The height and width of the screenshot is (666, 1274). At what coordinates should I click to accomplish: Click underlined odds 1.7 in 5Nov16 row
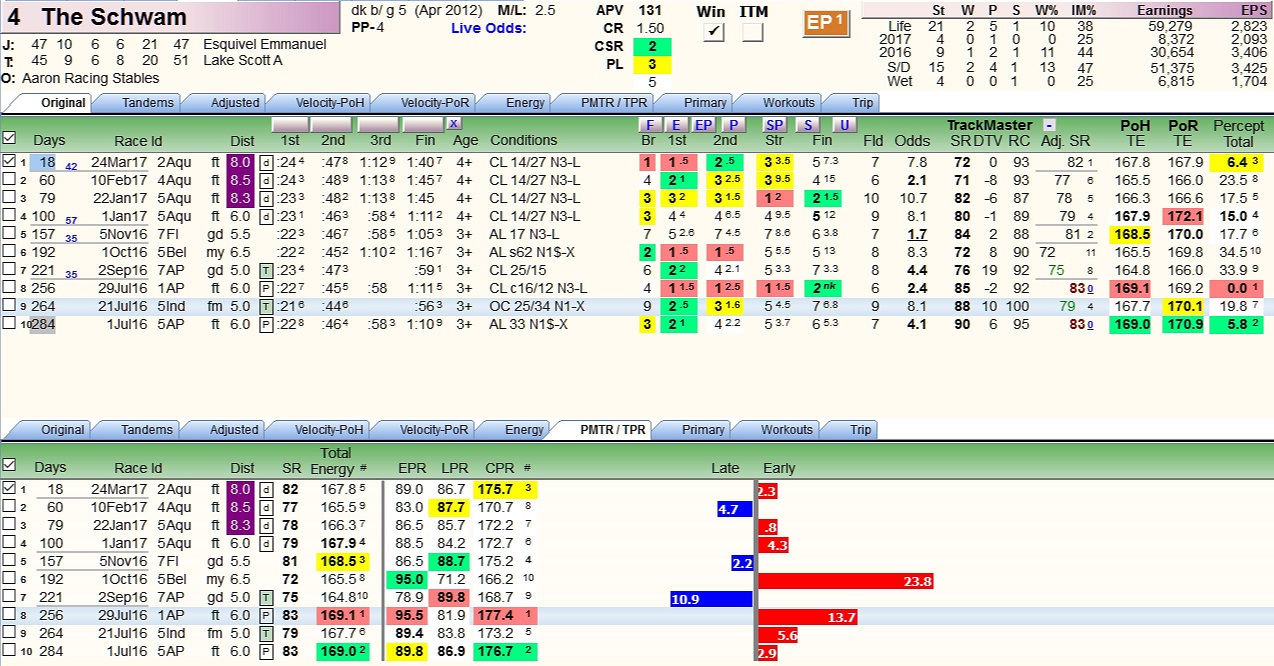(x=916, y=234)
